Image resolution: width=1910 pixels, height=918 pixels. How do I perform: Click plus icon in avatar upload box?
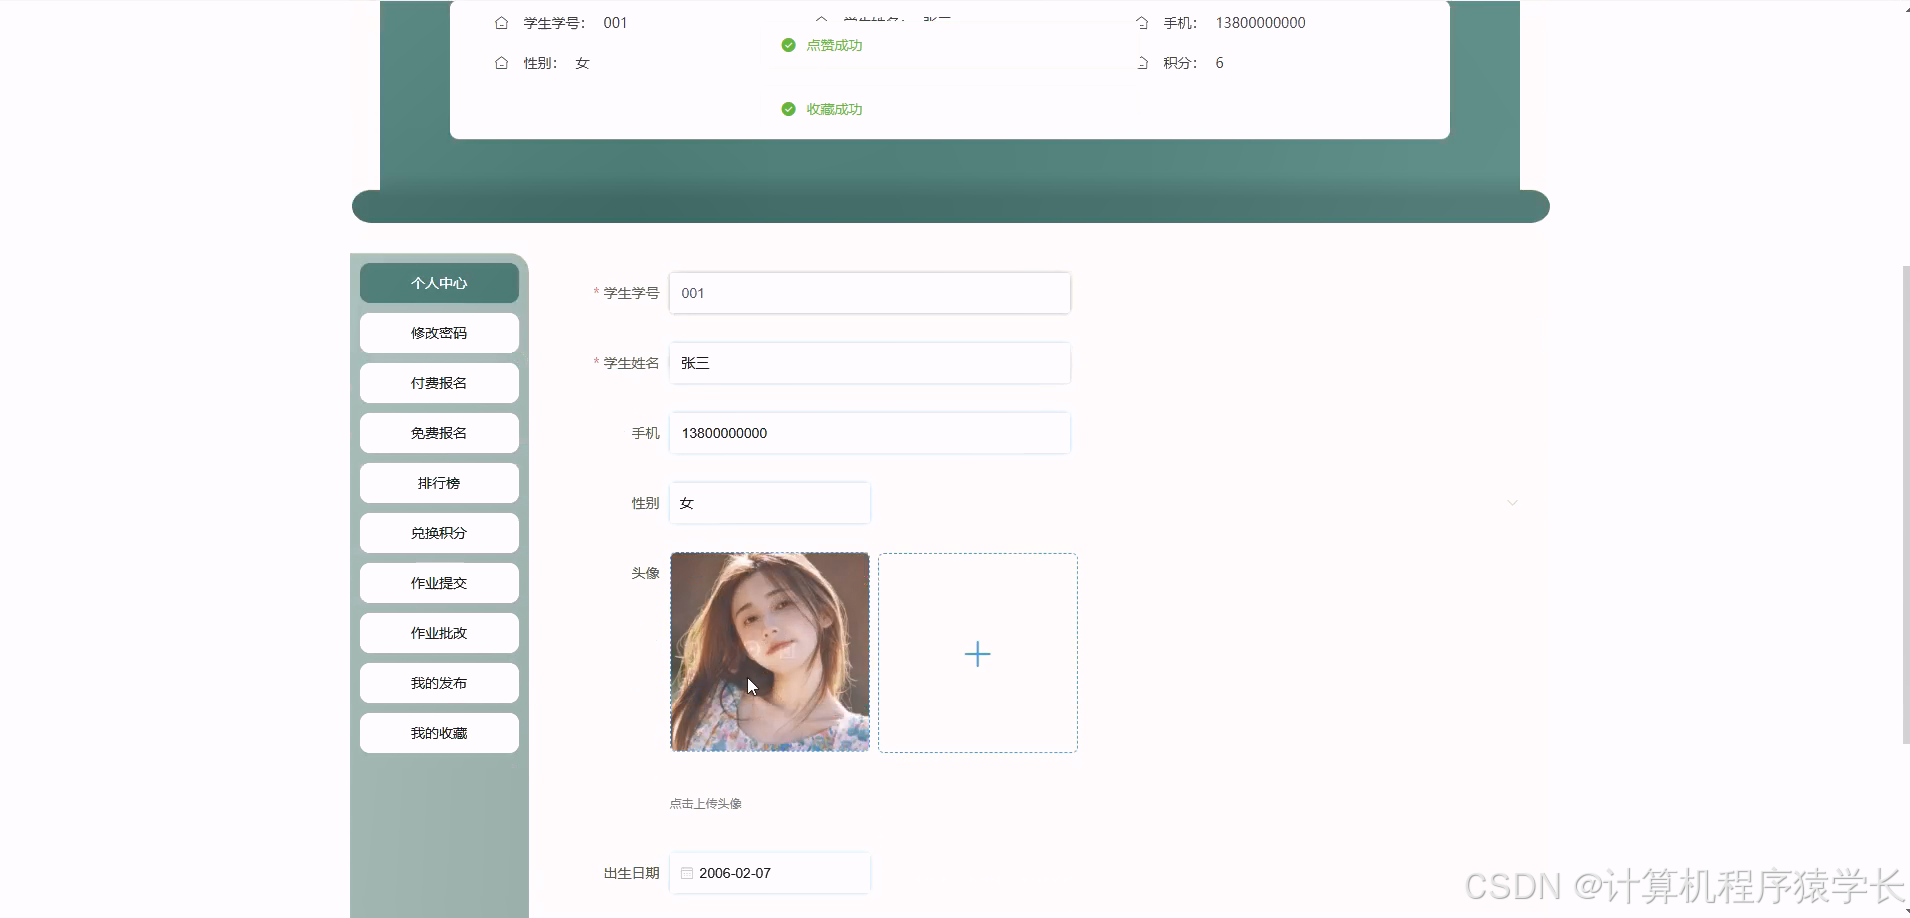click(x=977, y=653)
